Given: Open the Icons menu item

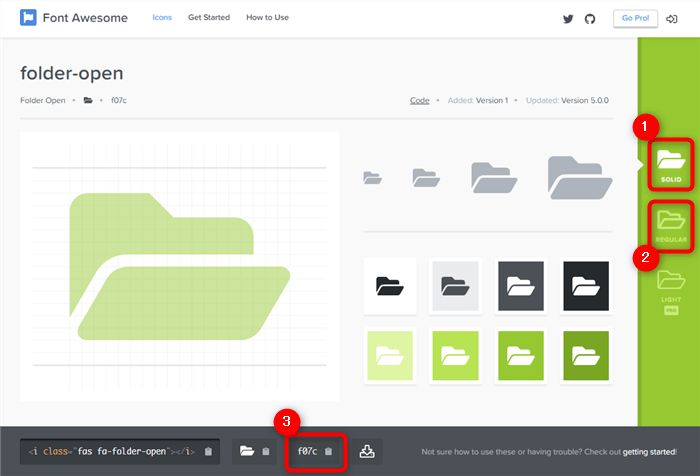Looking at the screenshot, I should 162,18.
